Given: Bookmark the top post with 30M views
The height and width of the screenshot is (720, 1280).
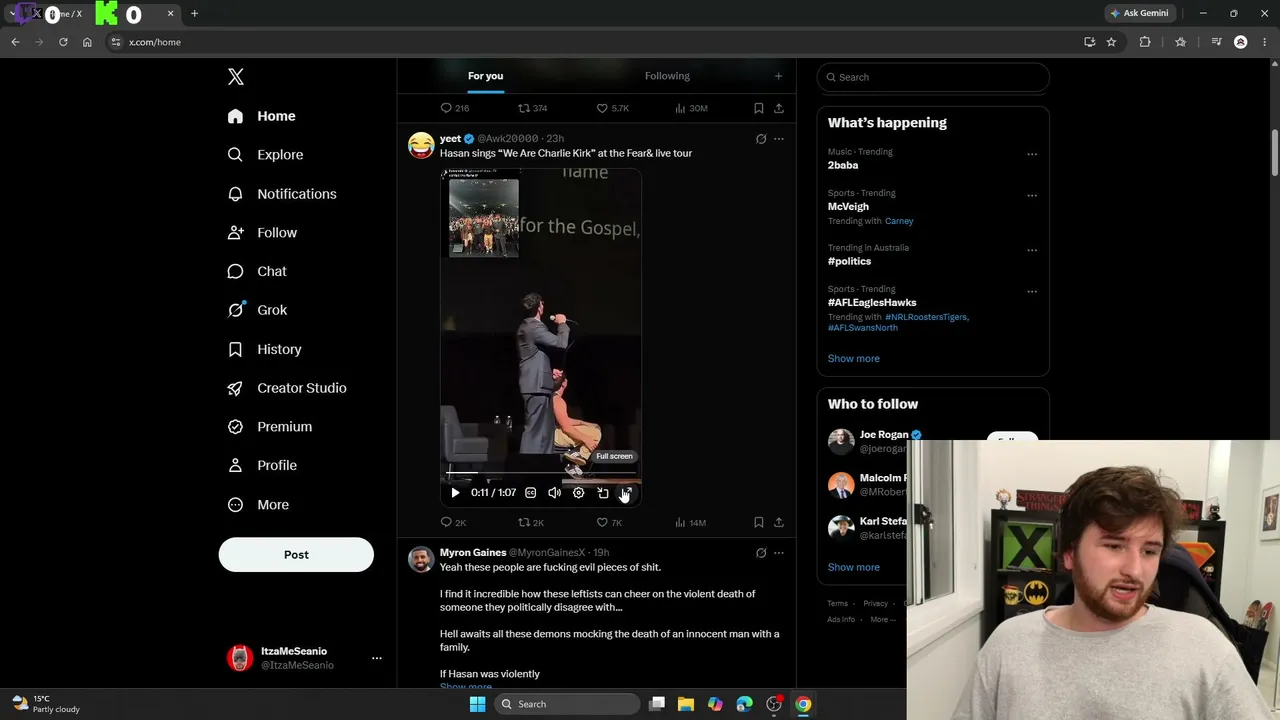Looking at the screenshot, I should [x=759, y=108].
